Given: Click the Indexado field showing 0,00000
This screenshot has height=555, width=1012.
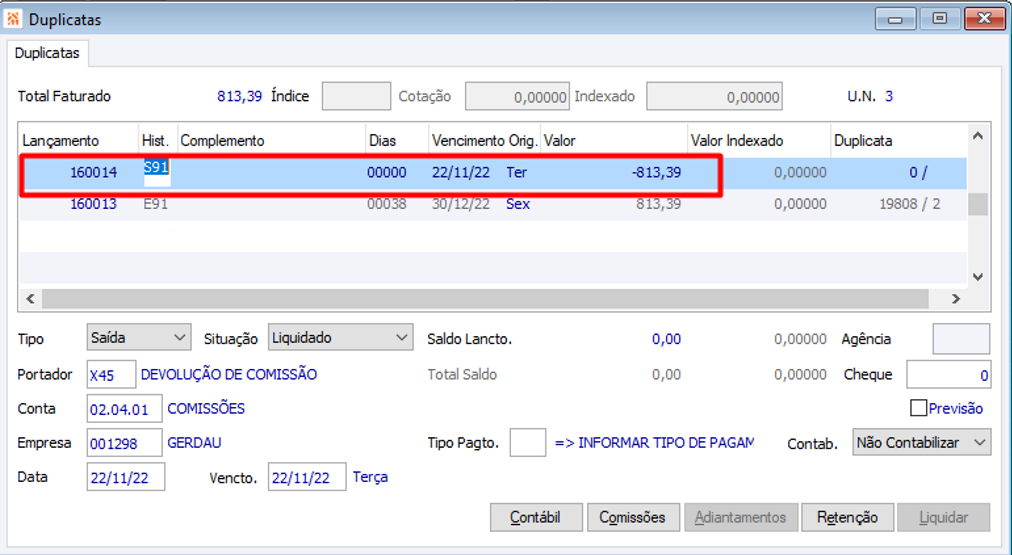Looking at the screenshot, I should pos(714,96).
